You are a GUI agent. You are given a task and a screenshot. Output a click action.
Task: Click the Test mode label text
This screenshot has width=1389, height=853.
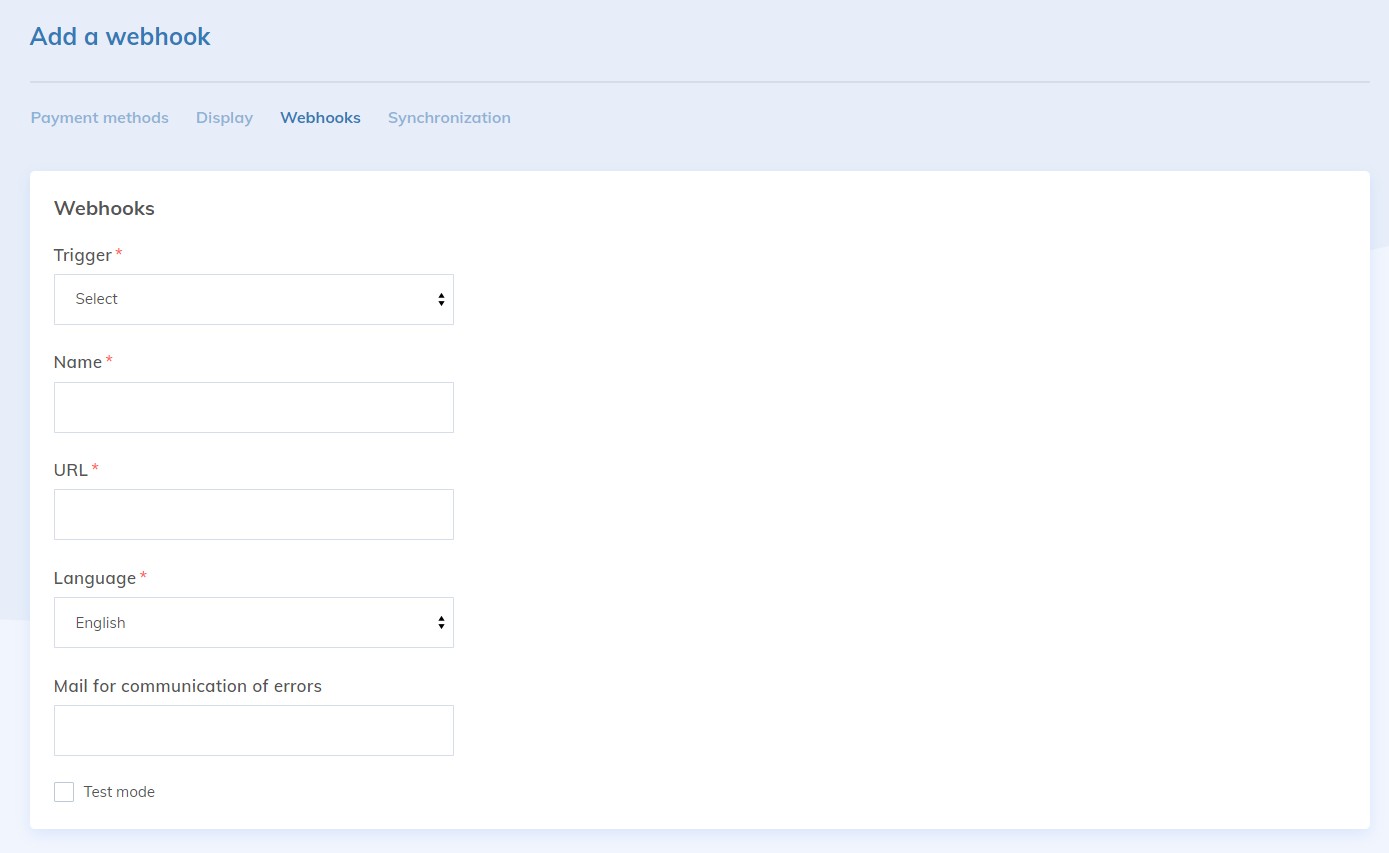(119, 792)
